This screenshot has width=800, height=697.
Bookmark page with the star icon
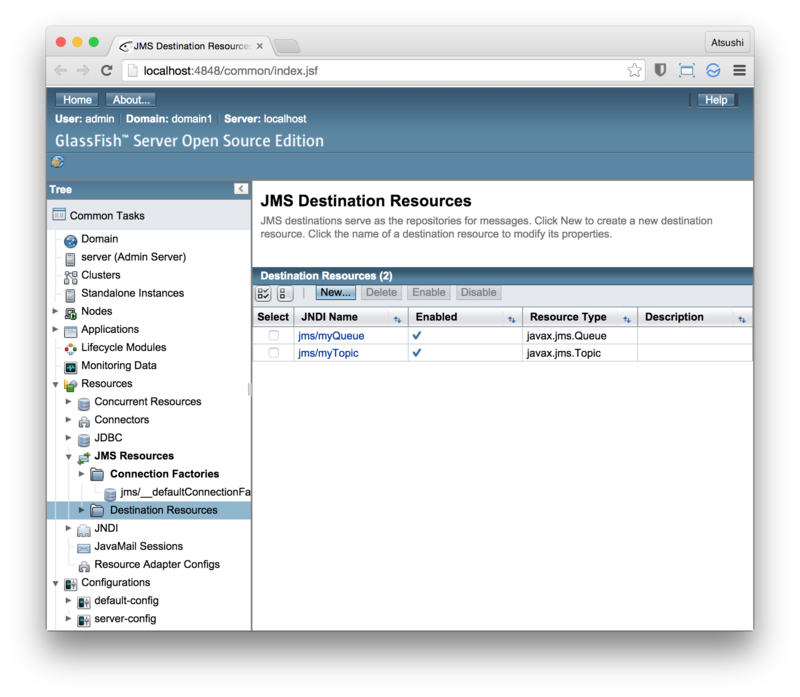click(x=634, y=71)
